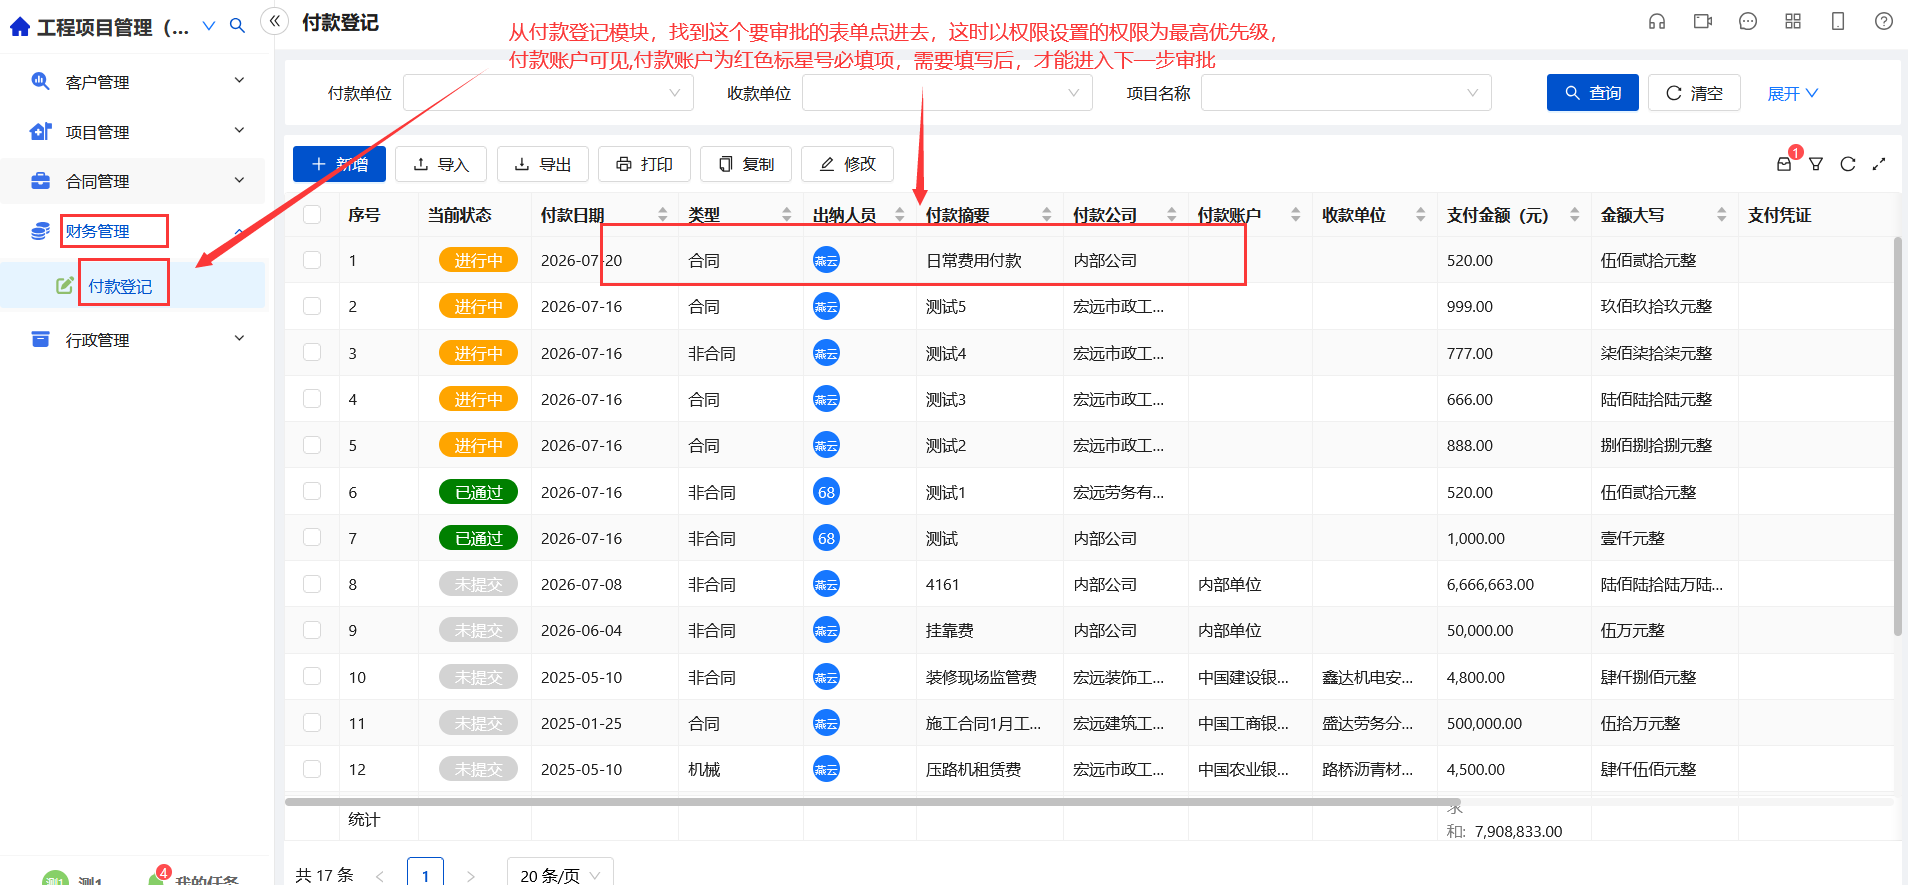Select the row 10 checkbox

[312, 676]
